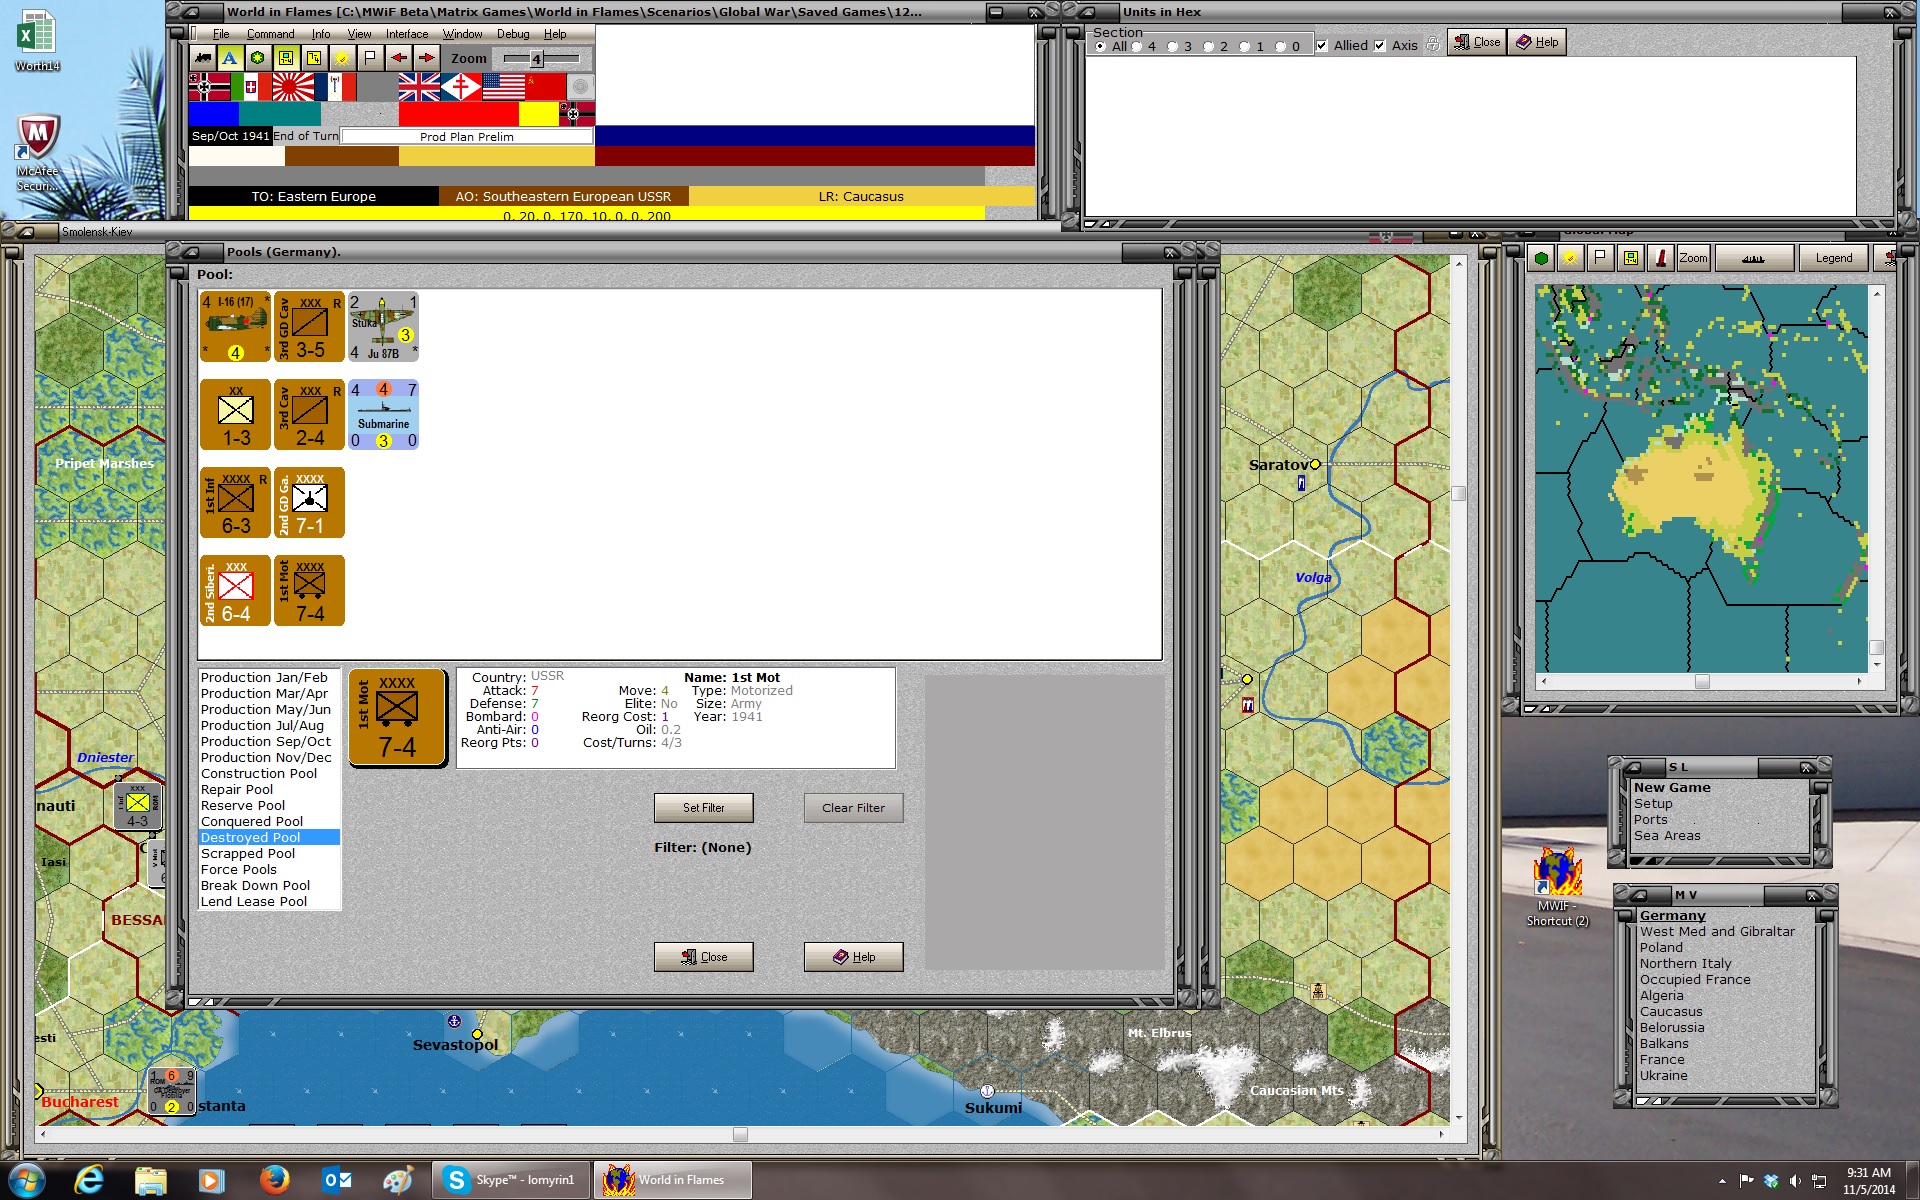Click the Global Map horizontal scrollbar thumb

tap(1702, 681)
